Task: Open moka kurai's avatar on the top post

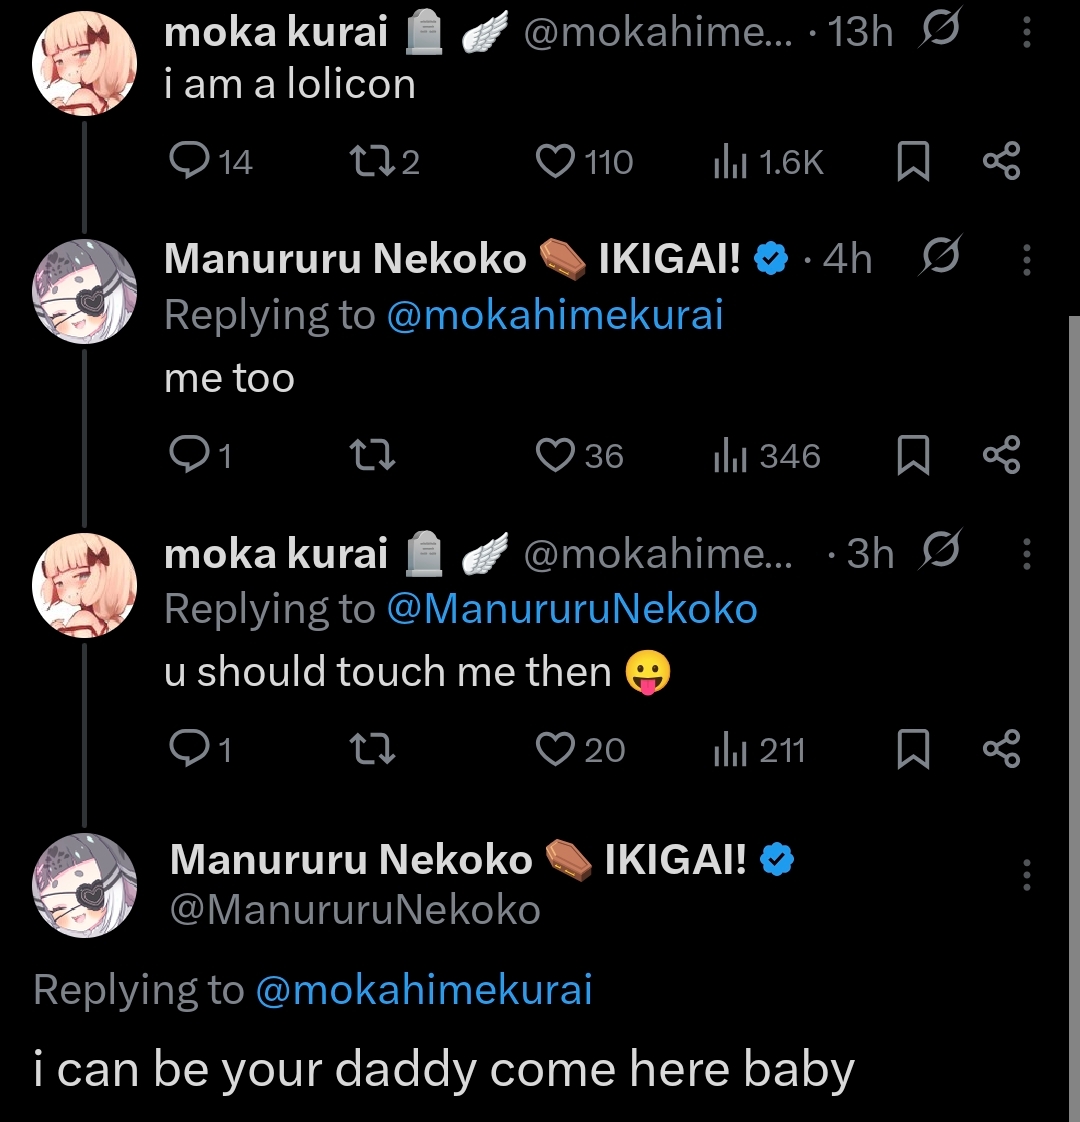Action: coord(84,65)
